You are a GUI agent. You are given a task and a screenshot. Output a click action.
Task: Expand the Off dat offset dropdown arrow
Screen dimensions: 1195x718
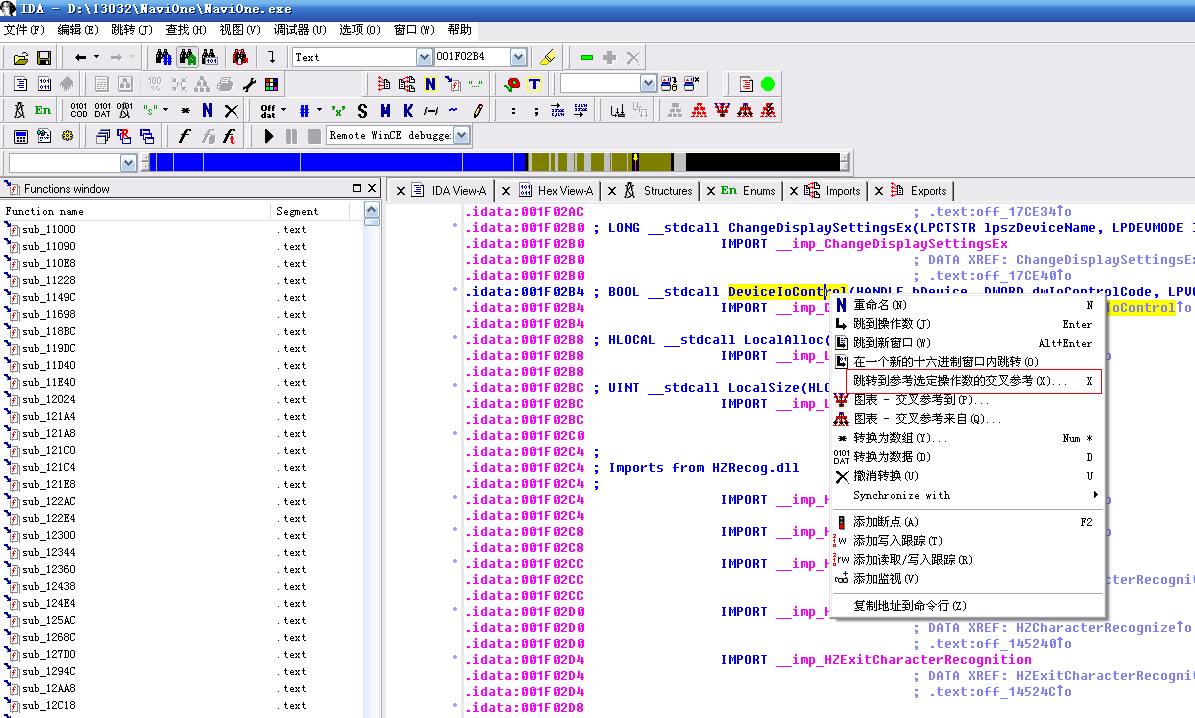click(x=284, y=111)
